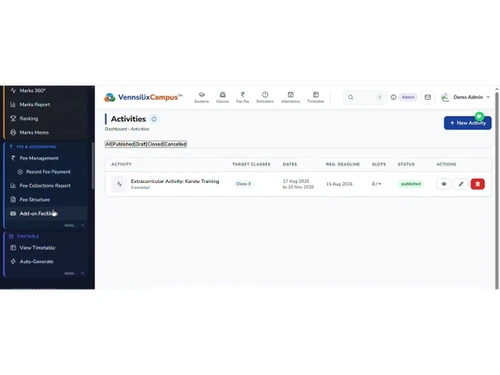Click the Class 3 target class tag
This screenshot has height=375, width=500.
coord(243,184)
